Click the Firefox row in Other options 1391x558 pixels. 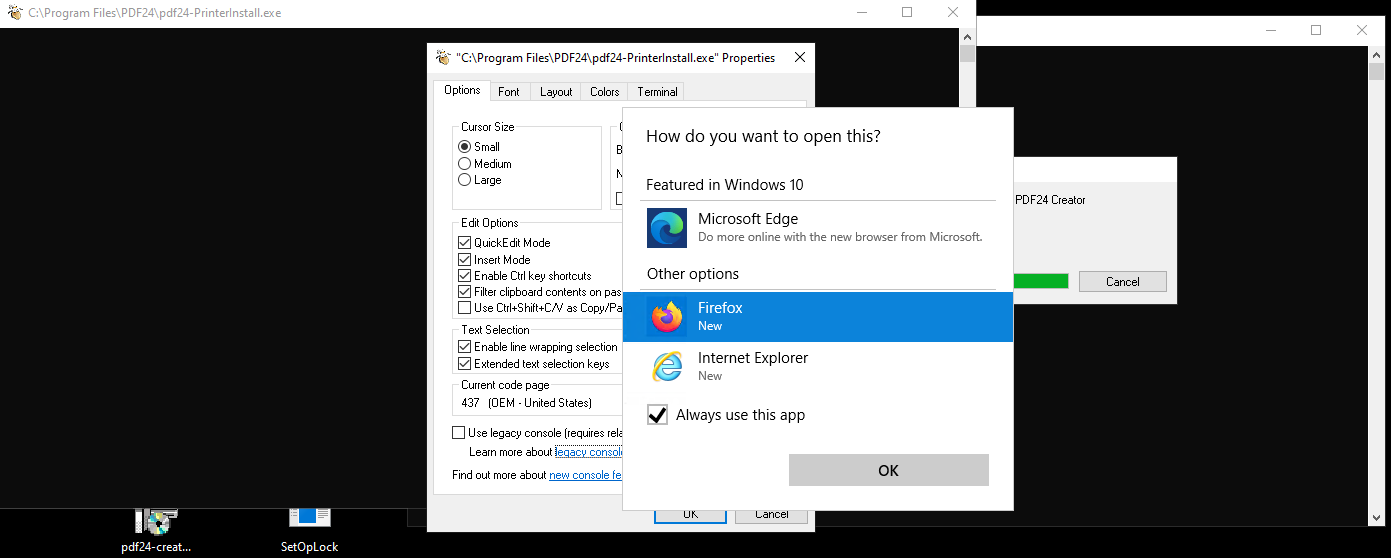coord(818,317)
